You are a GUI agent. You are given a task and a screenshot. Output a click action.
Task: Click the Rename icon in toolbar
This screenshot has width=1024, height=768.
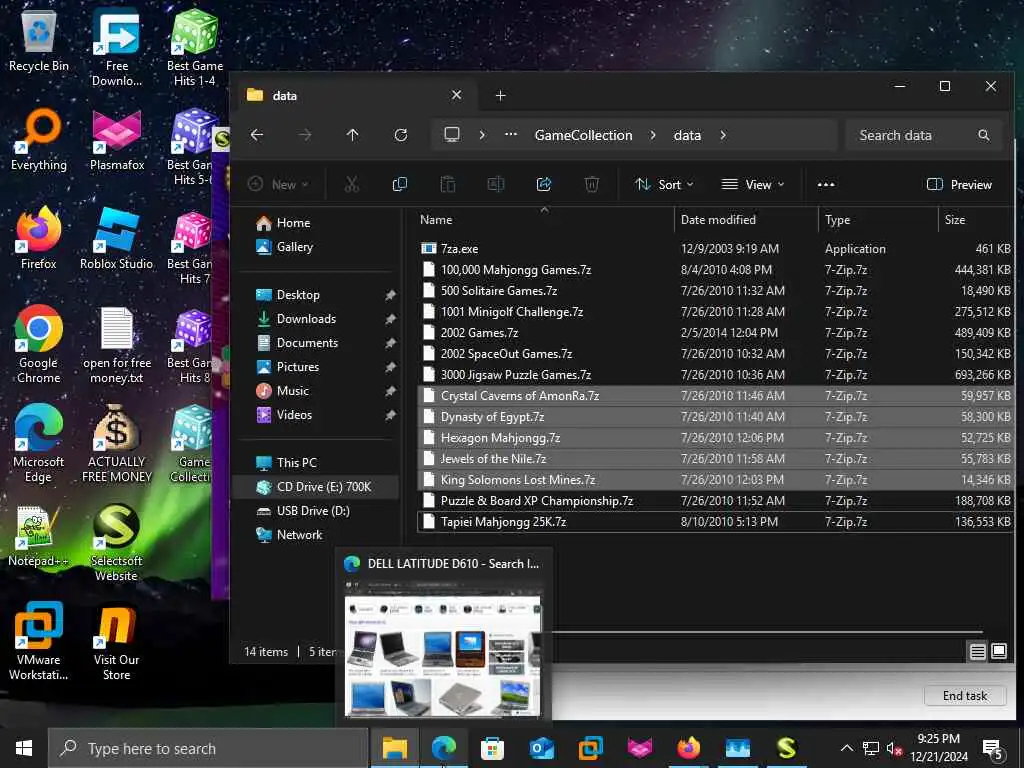point(496,185)
